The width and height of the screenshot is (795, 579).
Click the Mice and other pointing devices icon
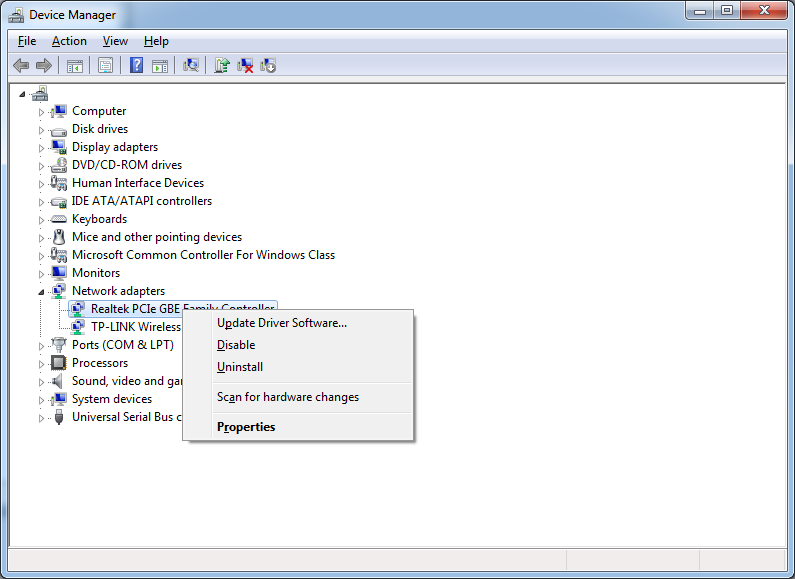[59, 237]
